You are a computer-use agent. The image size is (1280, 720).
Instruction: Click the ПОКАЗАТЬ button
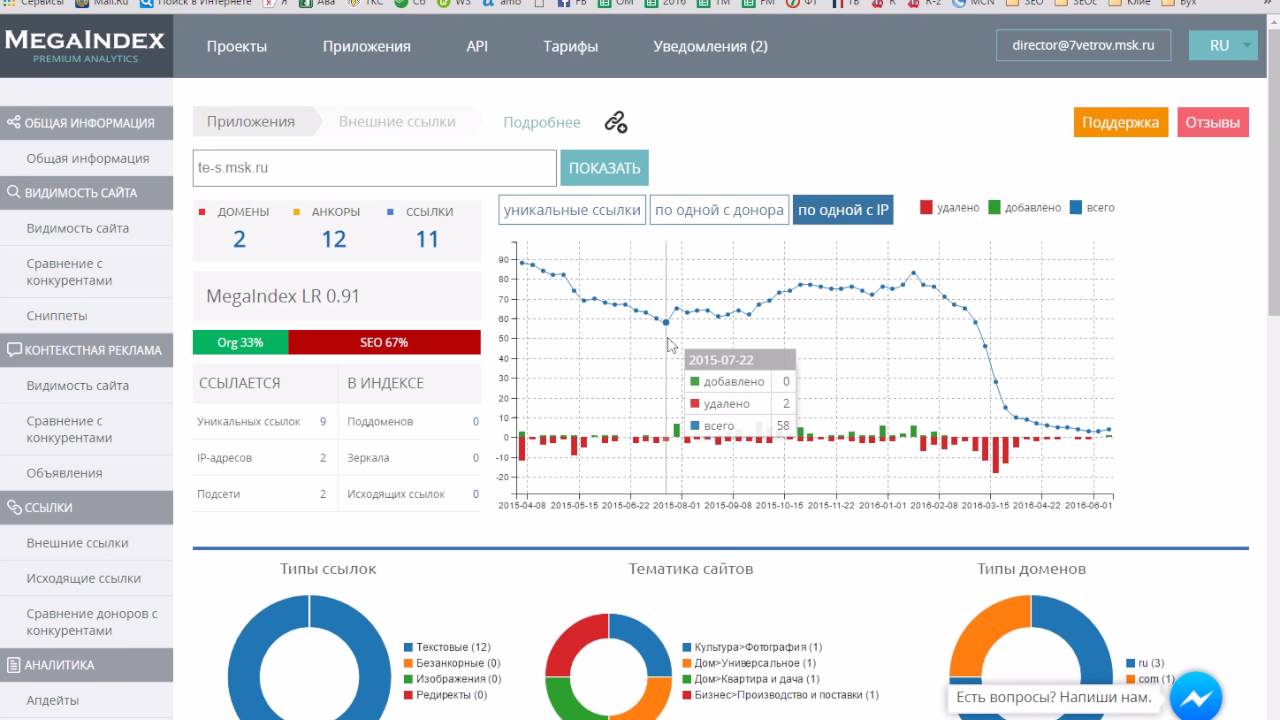tap(604, 168)
